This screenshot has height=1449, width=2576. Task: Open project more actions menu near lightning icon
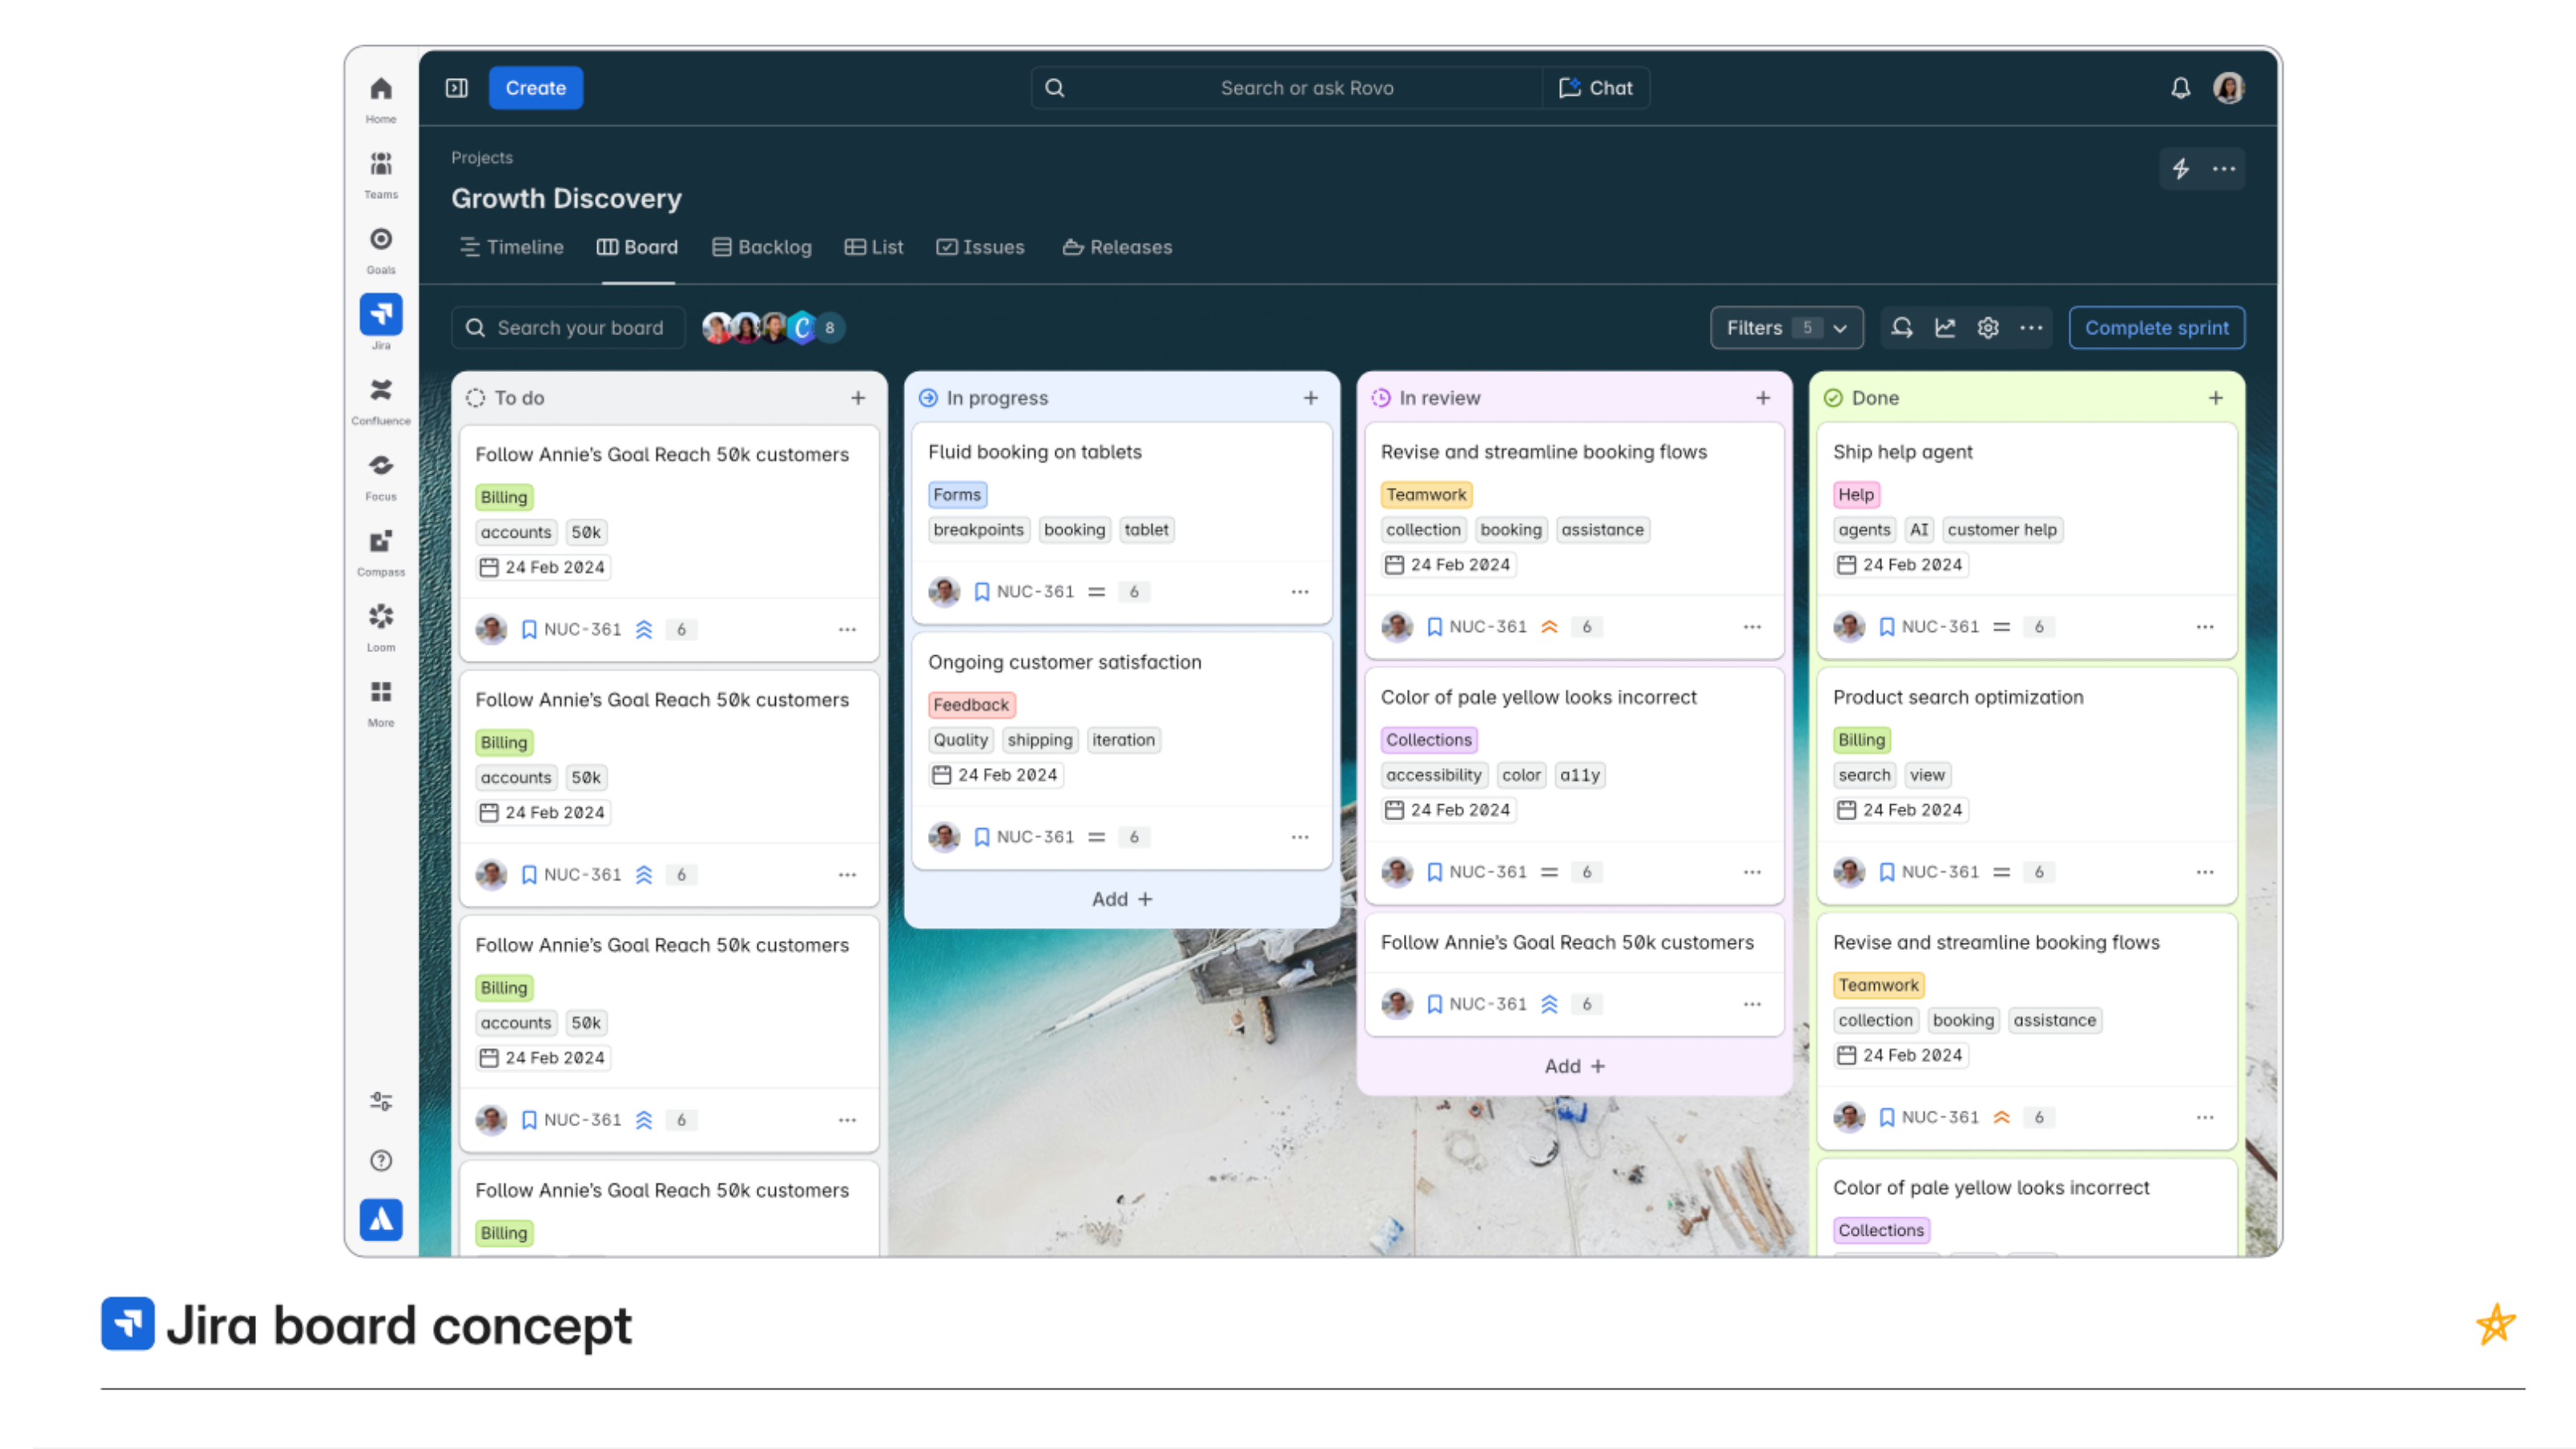point(2224,169)
